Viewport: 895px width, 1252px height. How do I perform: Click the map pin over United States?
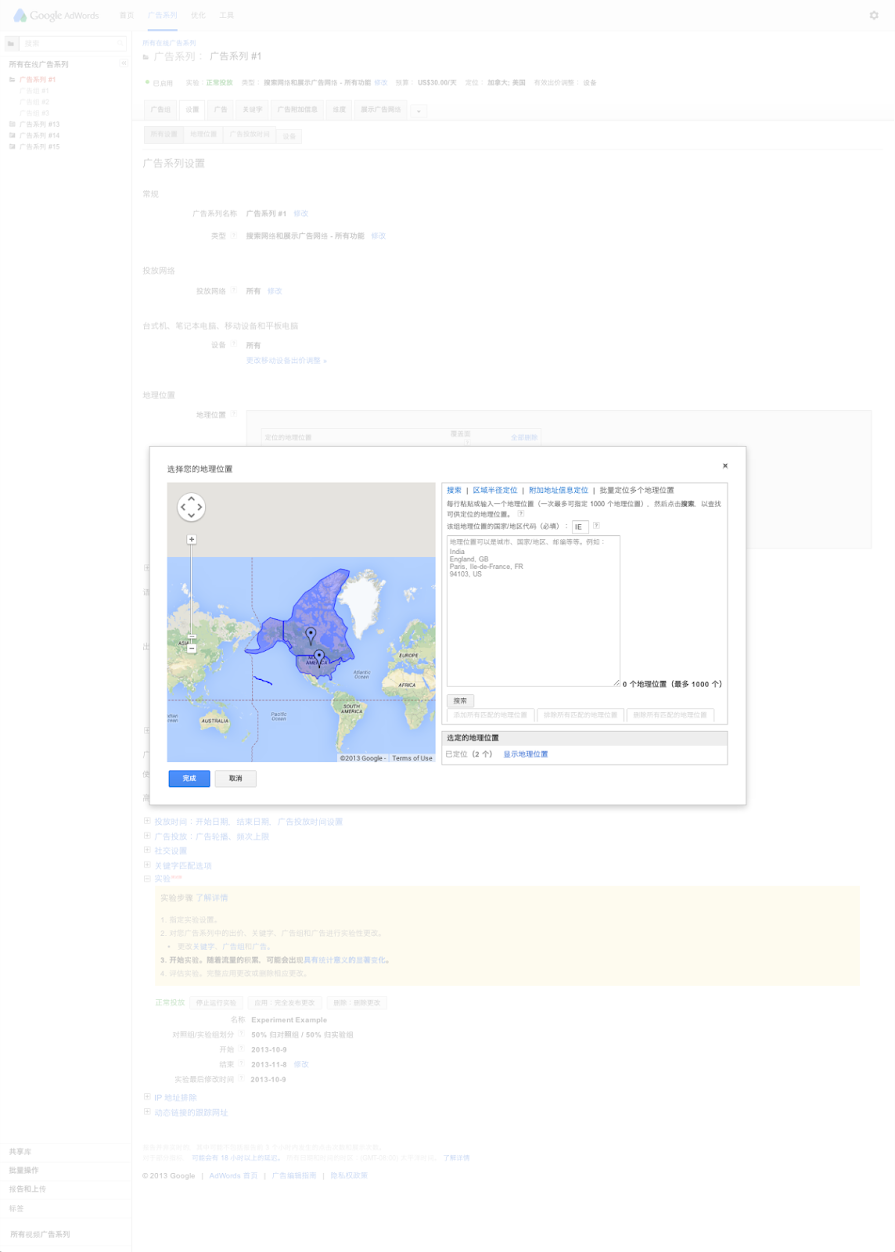pos(319,657)
